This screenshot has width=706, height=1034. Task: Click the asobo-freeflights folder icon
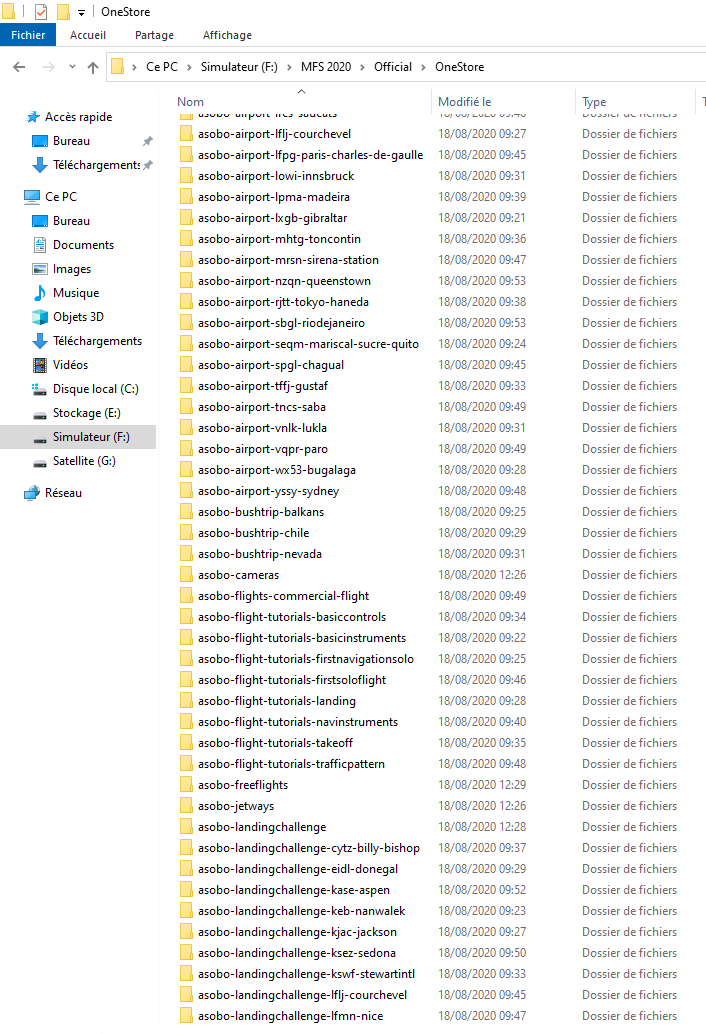[x=187, y=785]
